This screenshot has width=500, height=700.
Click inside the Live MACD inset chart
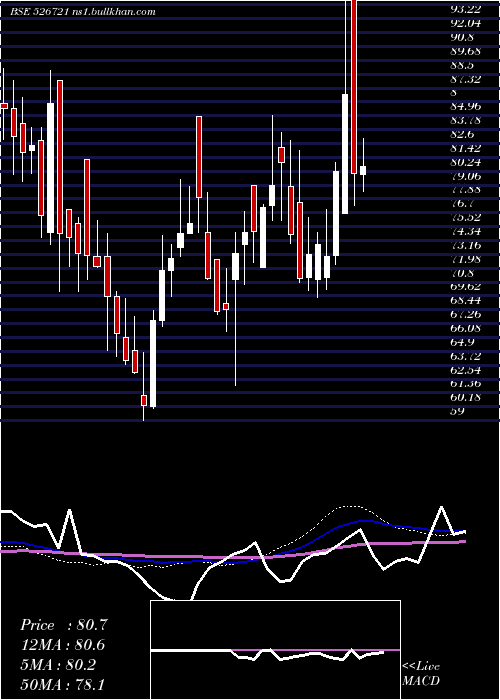pos(275,650)
